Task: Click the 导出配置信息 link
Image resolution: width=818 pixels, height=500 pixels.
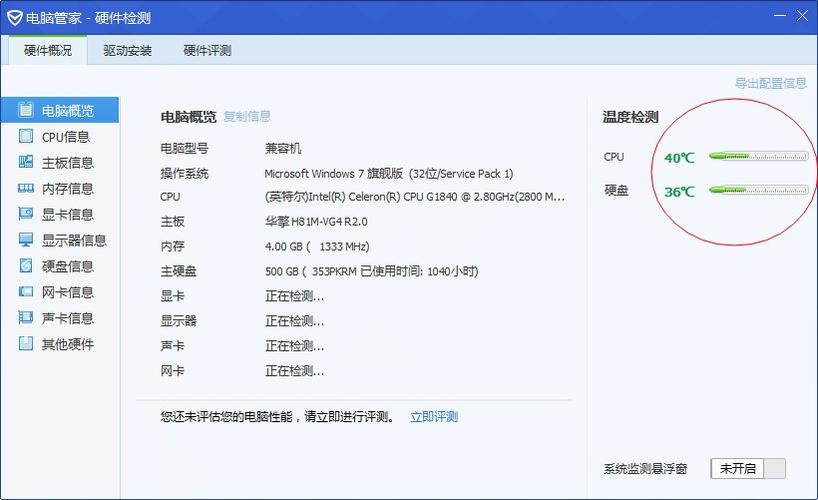Action: (771, 83)
